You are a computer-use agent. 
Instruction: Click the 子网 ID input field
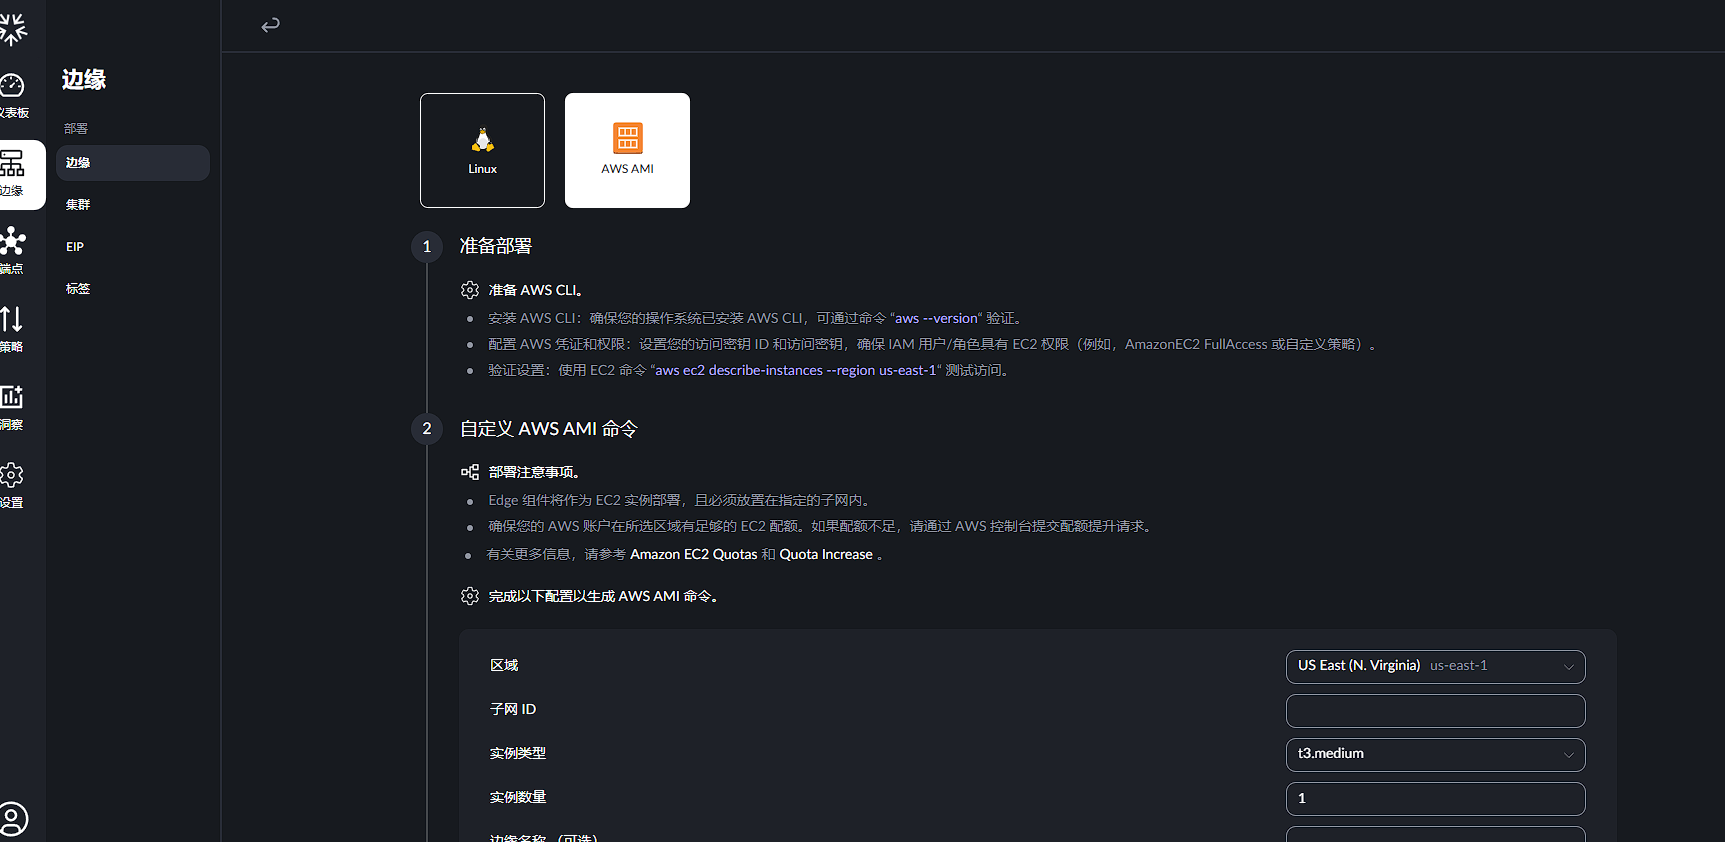[1435, 711]
